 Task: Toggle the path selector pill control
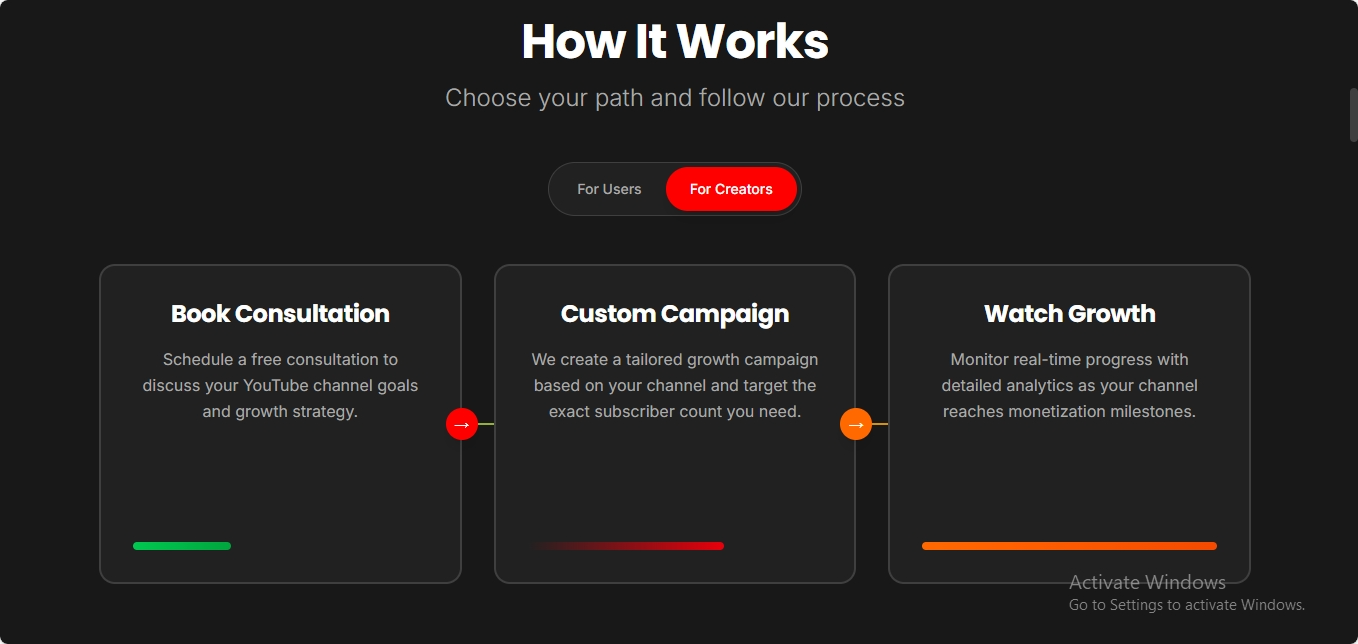(x=675, y=188)
